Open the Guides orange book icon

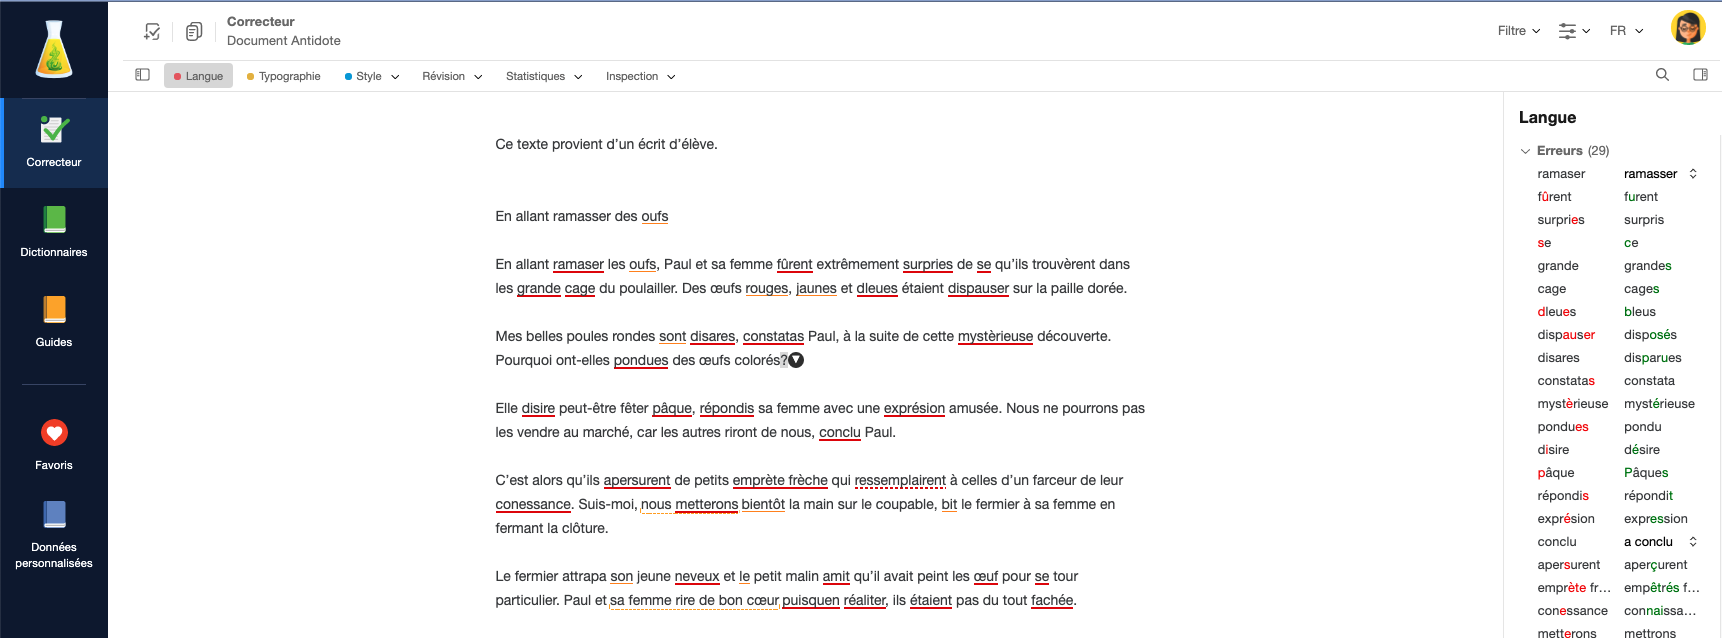point(54,310)
